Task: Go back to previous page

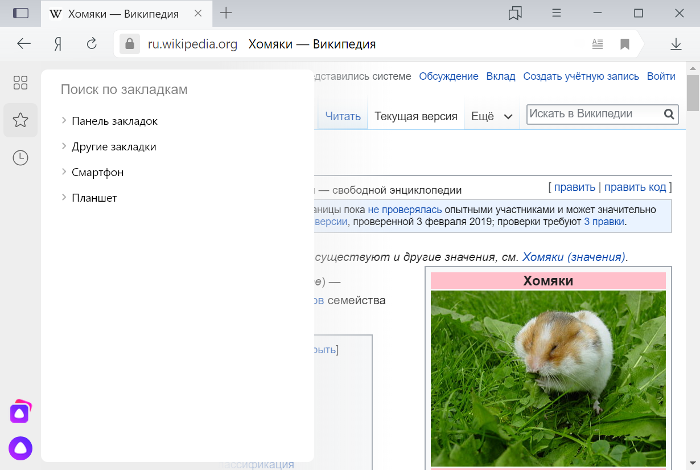Action: (x=24, y=43)
